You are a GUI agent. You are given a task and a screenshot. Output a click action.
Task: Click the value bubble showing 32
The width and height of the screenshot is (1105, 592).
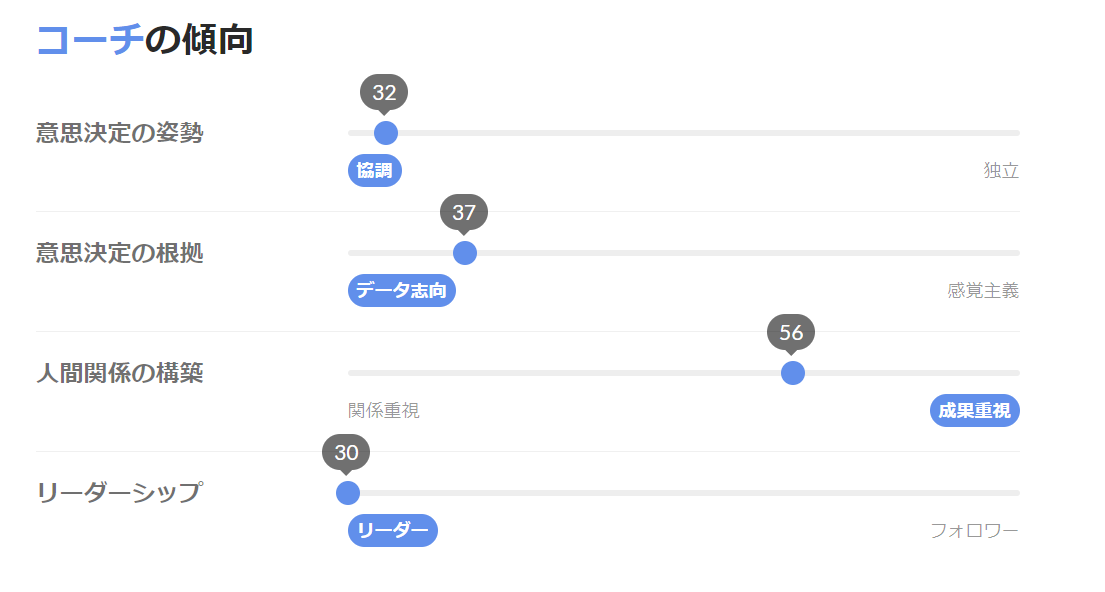tap(384, 92)
